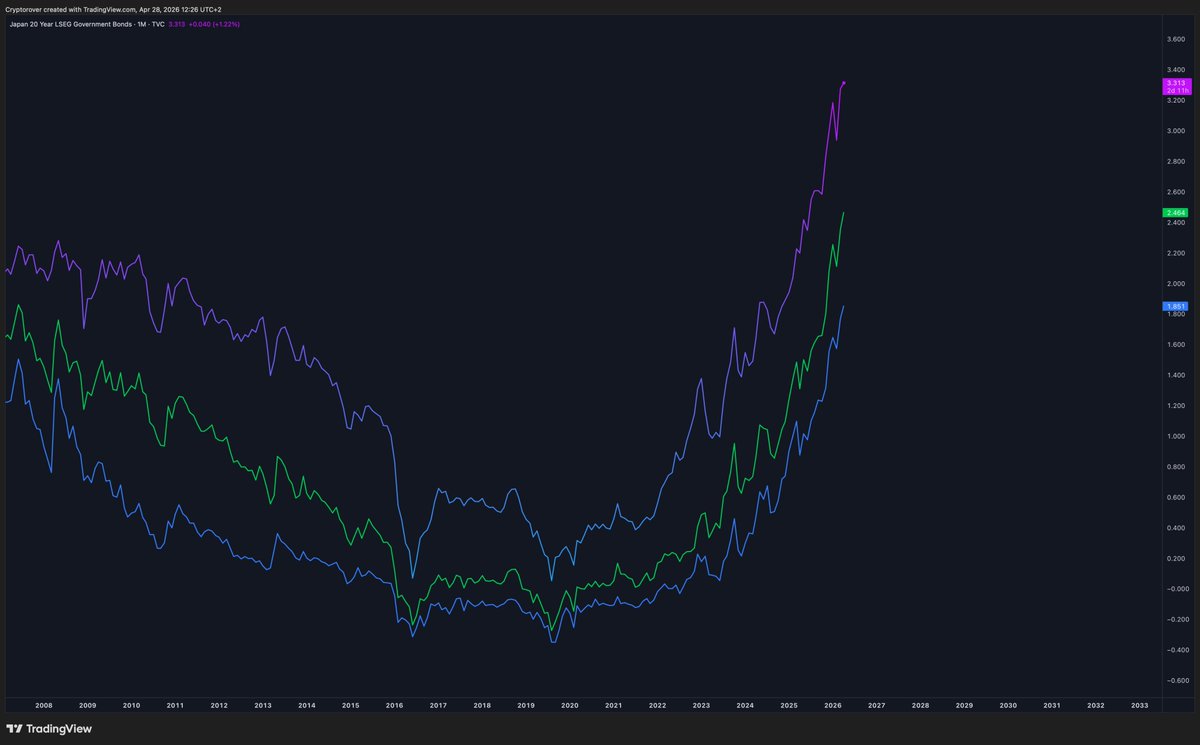Click the 0.200 price axis tick
This screenshot has width=1200, height=745.
(1176, 559)
